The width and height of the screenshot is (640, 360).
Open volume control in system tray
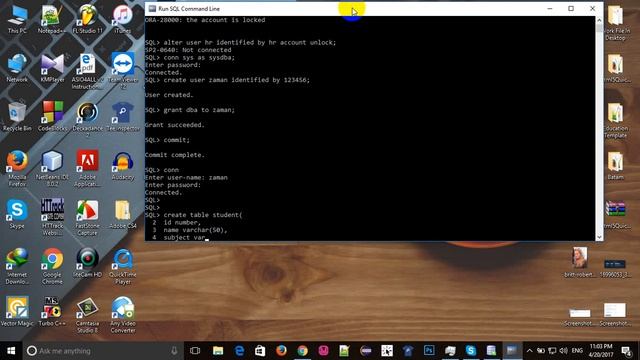564,351
